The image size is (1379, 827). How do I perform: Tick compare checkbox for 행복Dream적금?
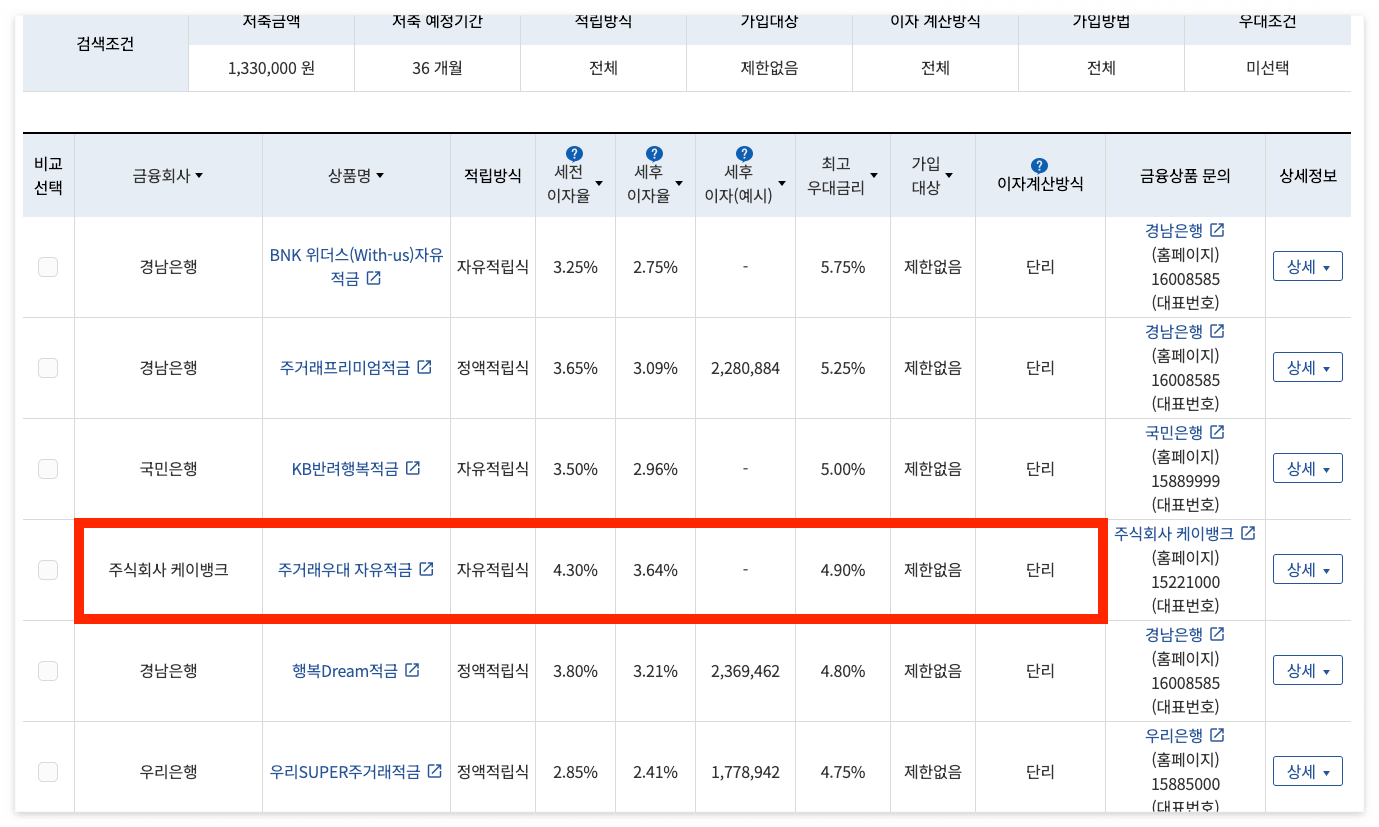(48, 671)
